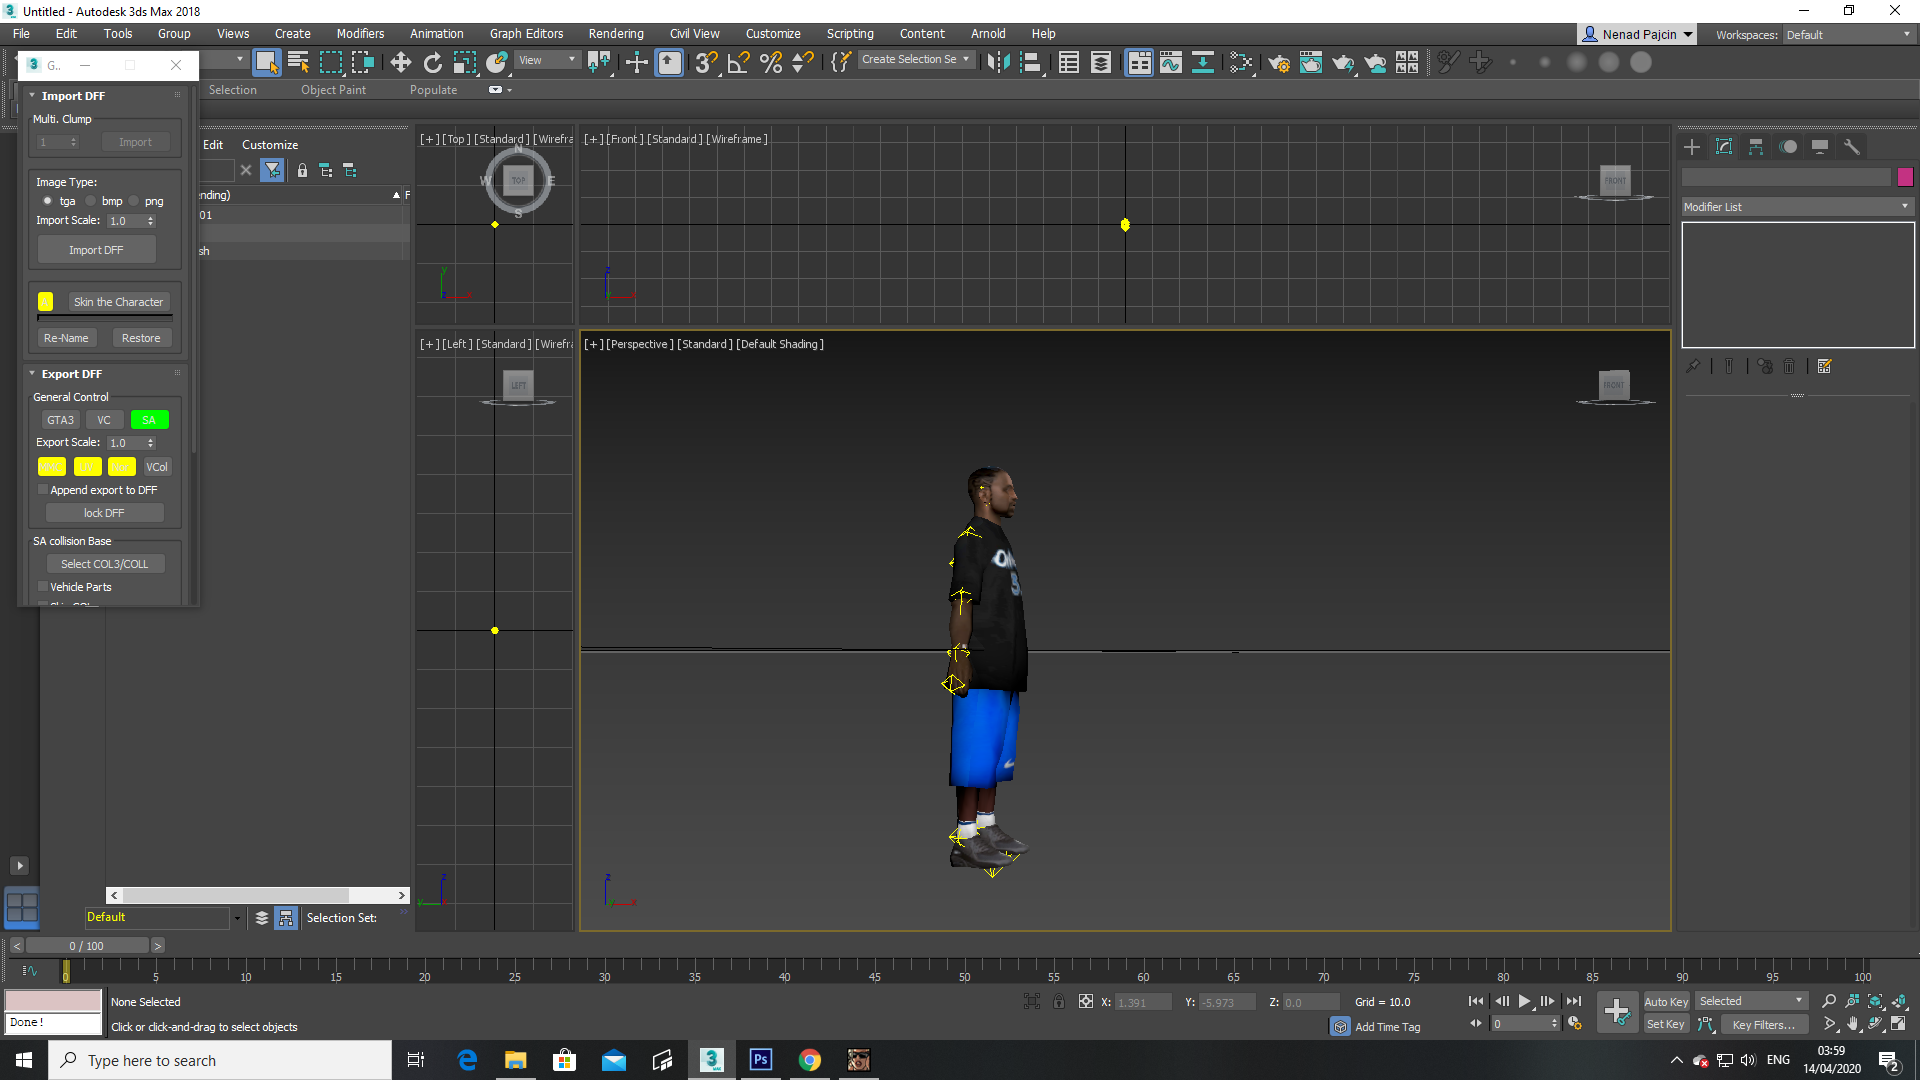Click the pink object color swatch

tap(1905, 177)
